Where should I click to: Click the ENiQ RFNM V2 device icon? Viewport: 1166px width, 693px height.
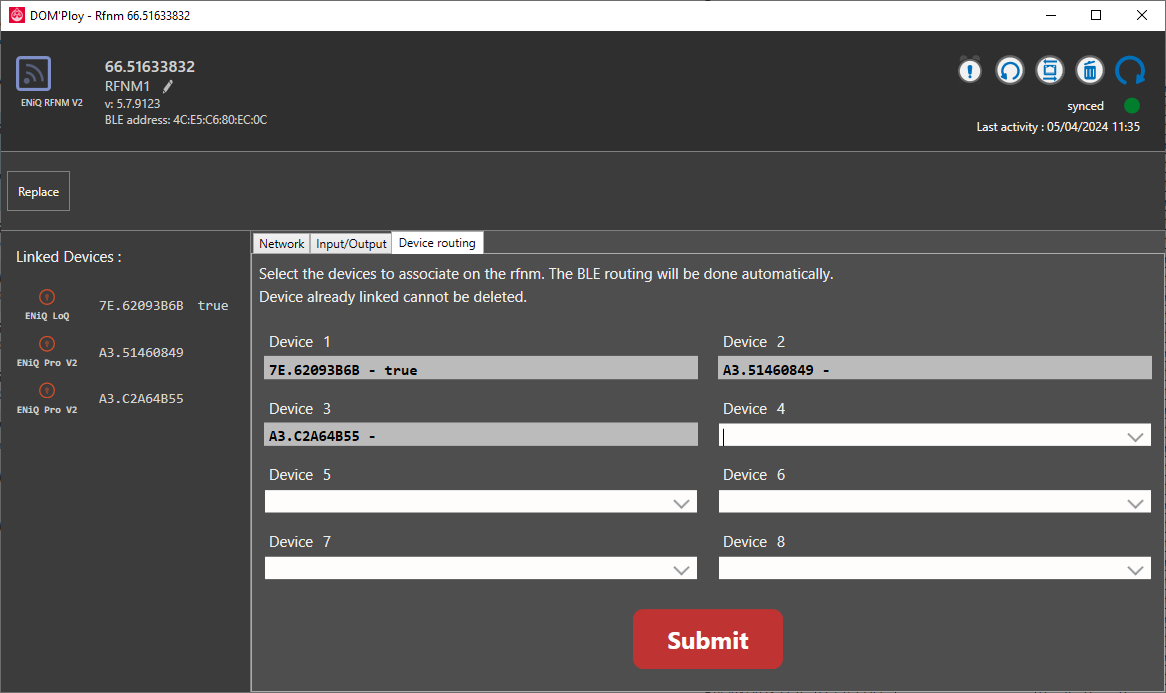coord(33,74)
